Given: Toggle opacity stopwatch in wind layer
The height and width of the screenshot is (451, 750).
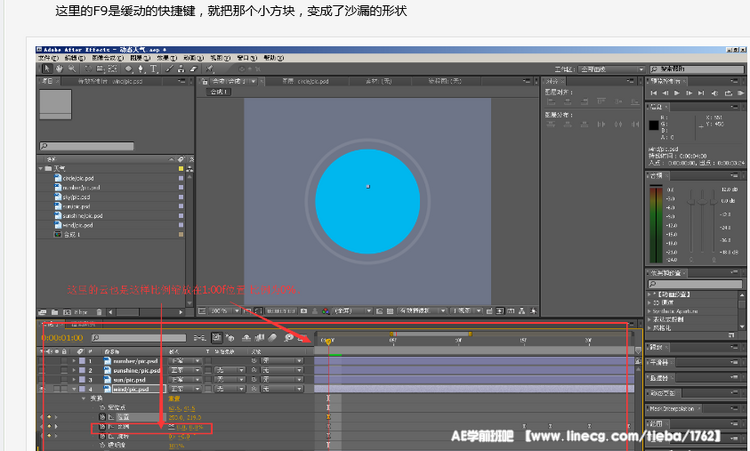Looking at the screenshot, I should click(102, 445).
